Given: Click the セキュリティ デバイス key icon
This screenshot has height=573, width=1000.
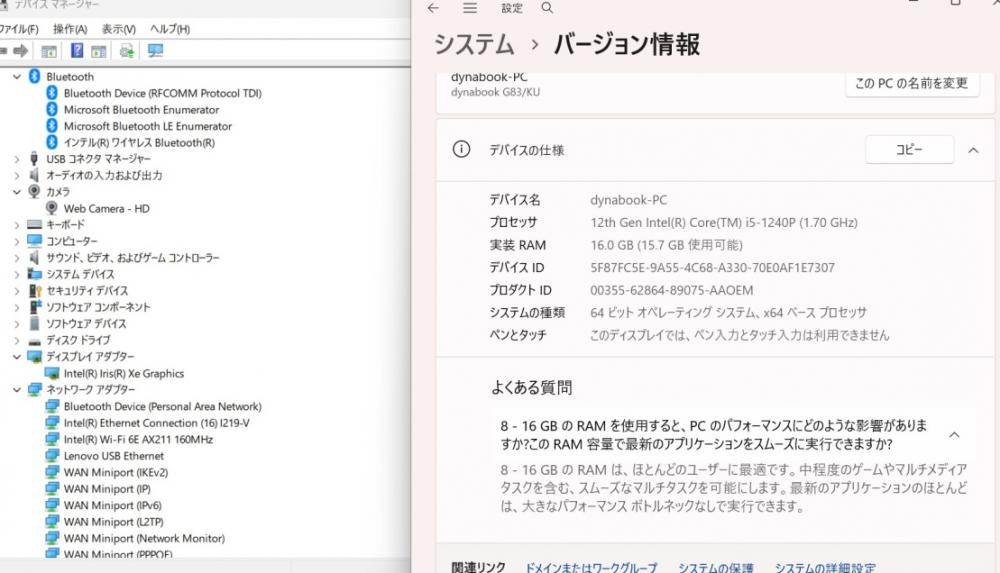Looking at the screenshot, I should pyautogui.click(x=35, y=290).
